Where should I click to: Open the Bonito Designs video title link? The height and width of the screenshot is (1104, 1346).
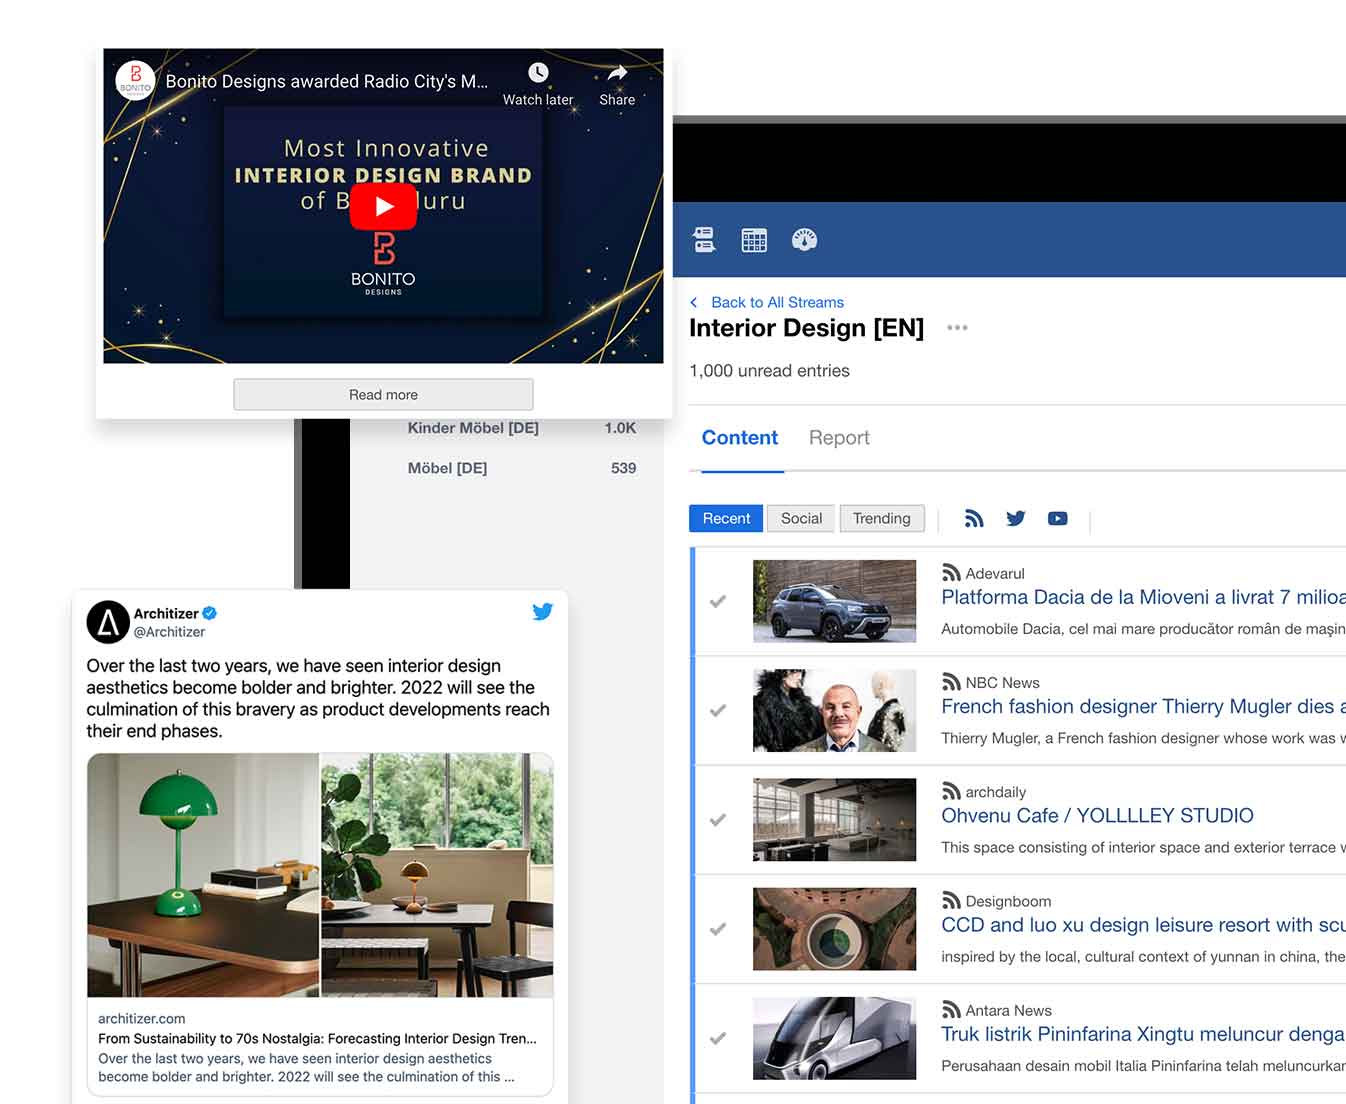pyautogui.click(x=327, y=81)
